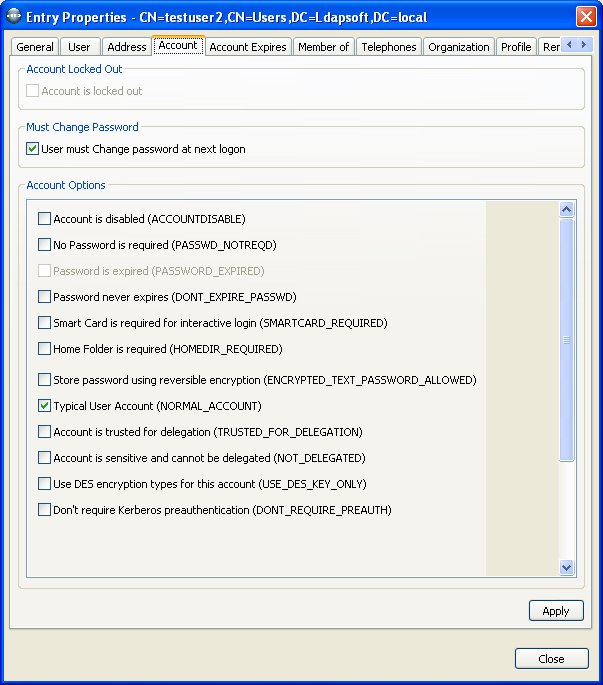The width and height of the screenshot is (603, 685).
Task: Open the Organization tab
Action: pyautogui.click(x=458, y=47)
